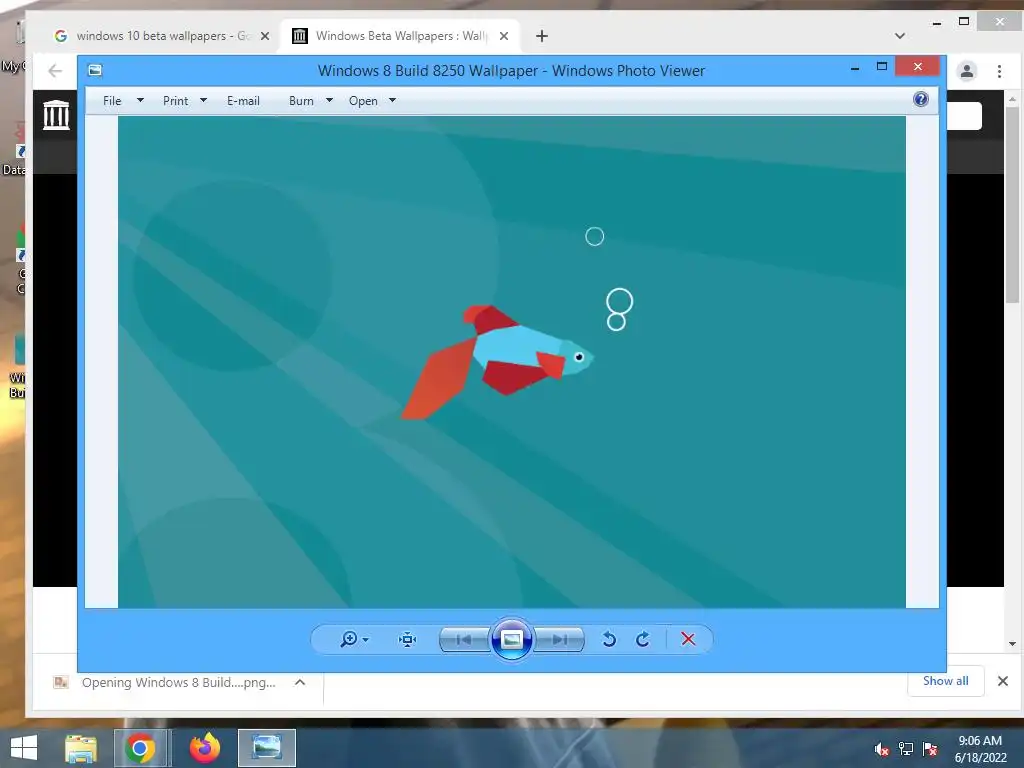Delete photo with red X icon
Image resolution: width=1024 pixels, height=768 pixels.
(688, 639)
